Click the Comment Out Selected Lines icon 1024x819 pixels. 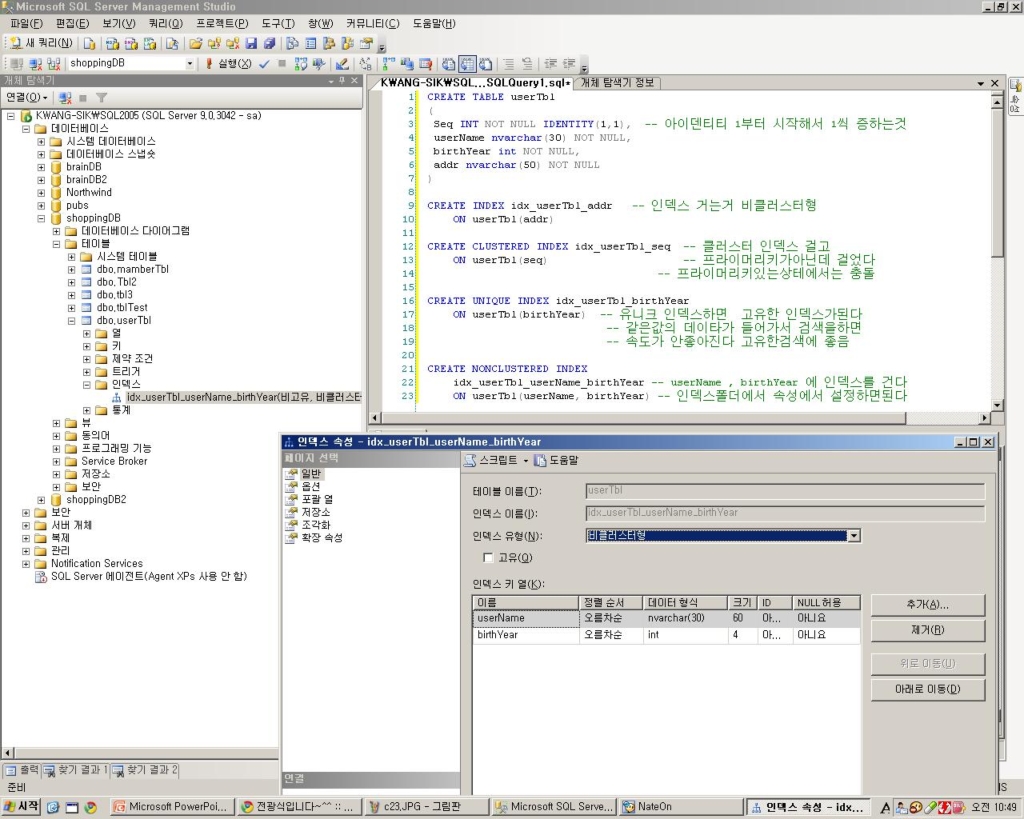click(509, 63)
